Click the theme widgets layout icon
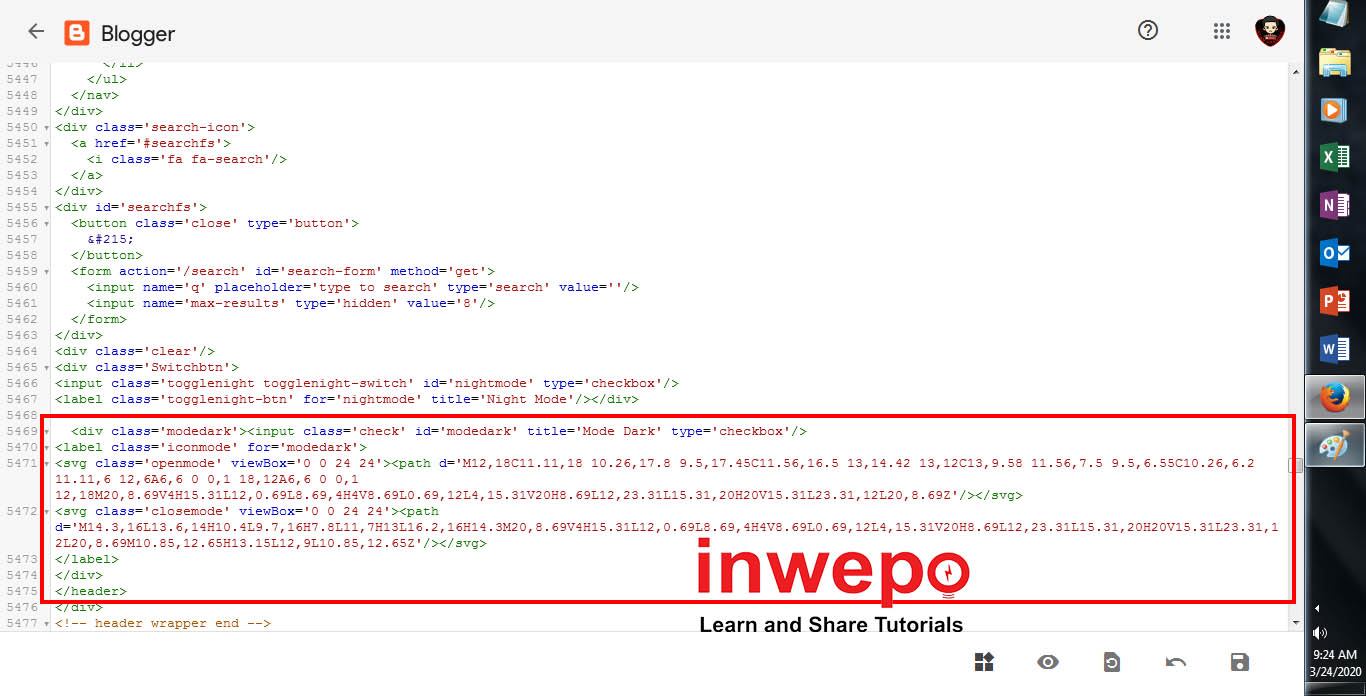Viewport: 1366px width, 696px height. tap(984, 662)
